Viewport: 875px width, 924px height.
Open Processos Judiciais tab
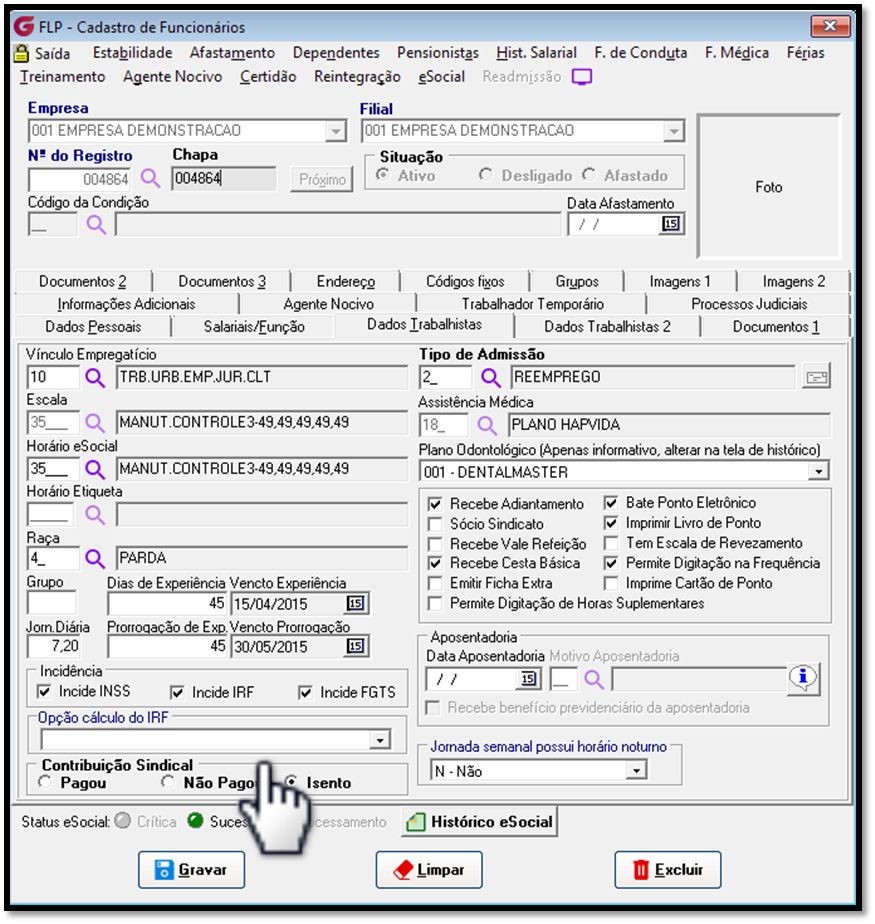(x=749, y=304)
